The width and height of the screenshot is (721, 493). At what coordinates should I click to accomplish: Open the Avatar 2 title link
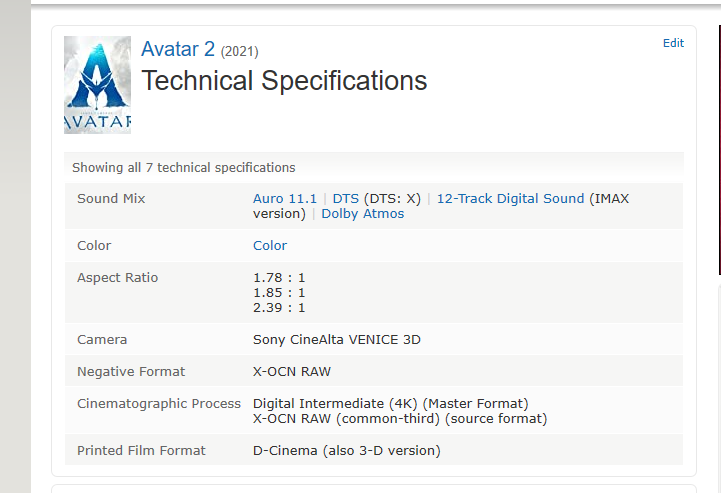(x=177, y=49)
